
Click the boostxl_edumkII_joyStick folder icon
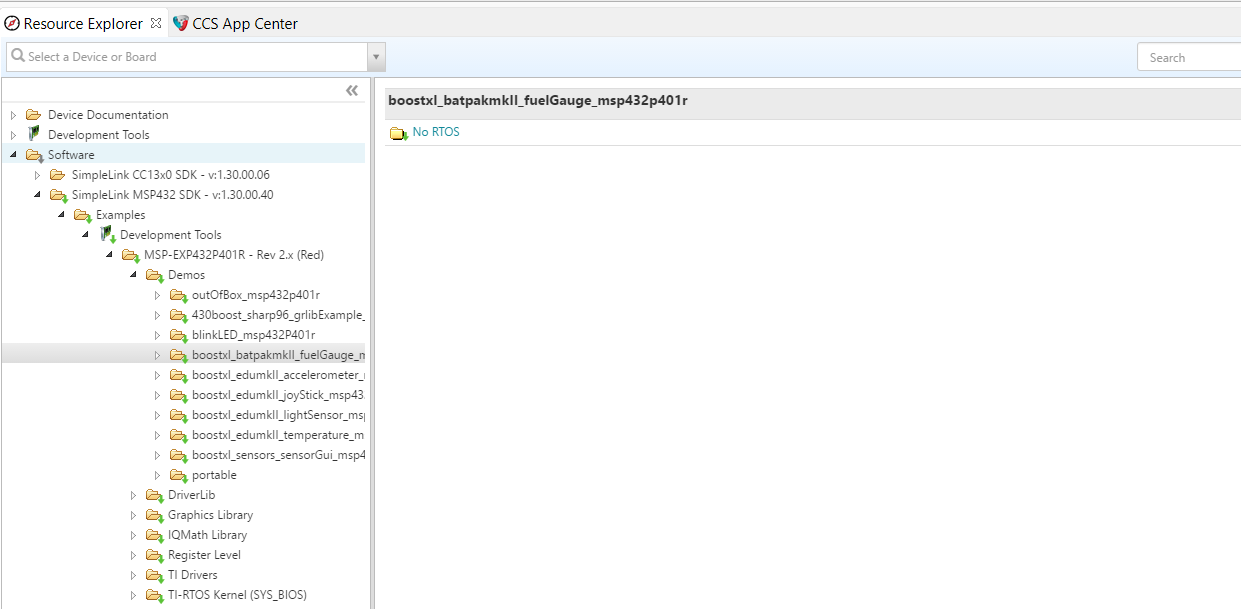(178, 395)
